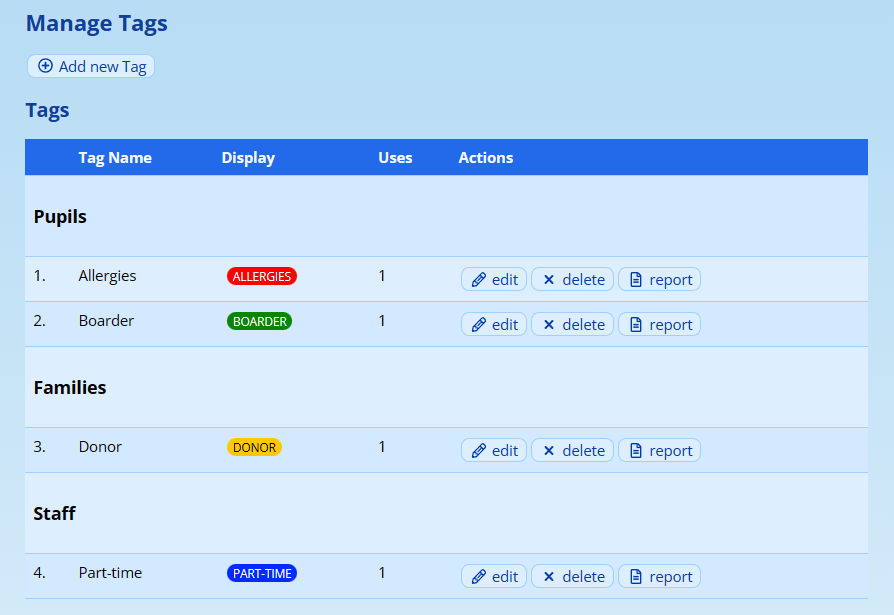This screenshot has height=615, width=894.
Task: Click the pencil icon in the Part-time row
Action: tap(478, 577)
